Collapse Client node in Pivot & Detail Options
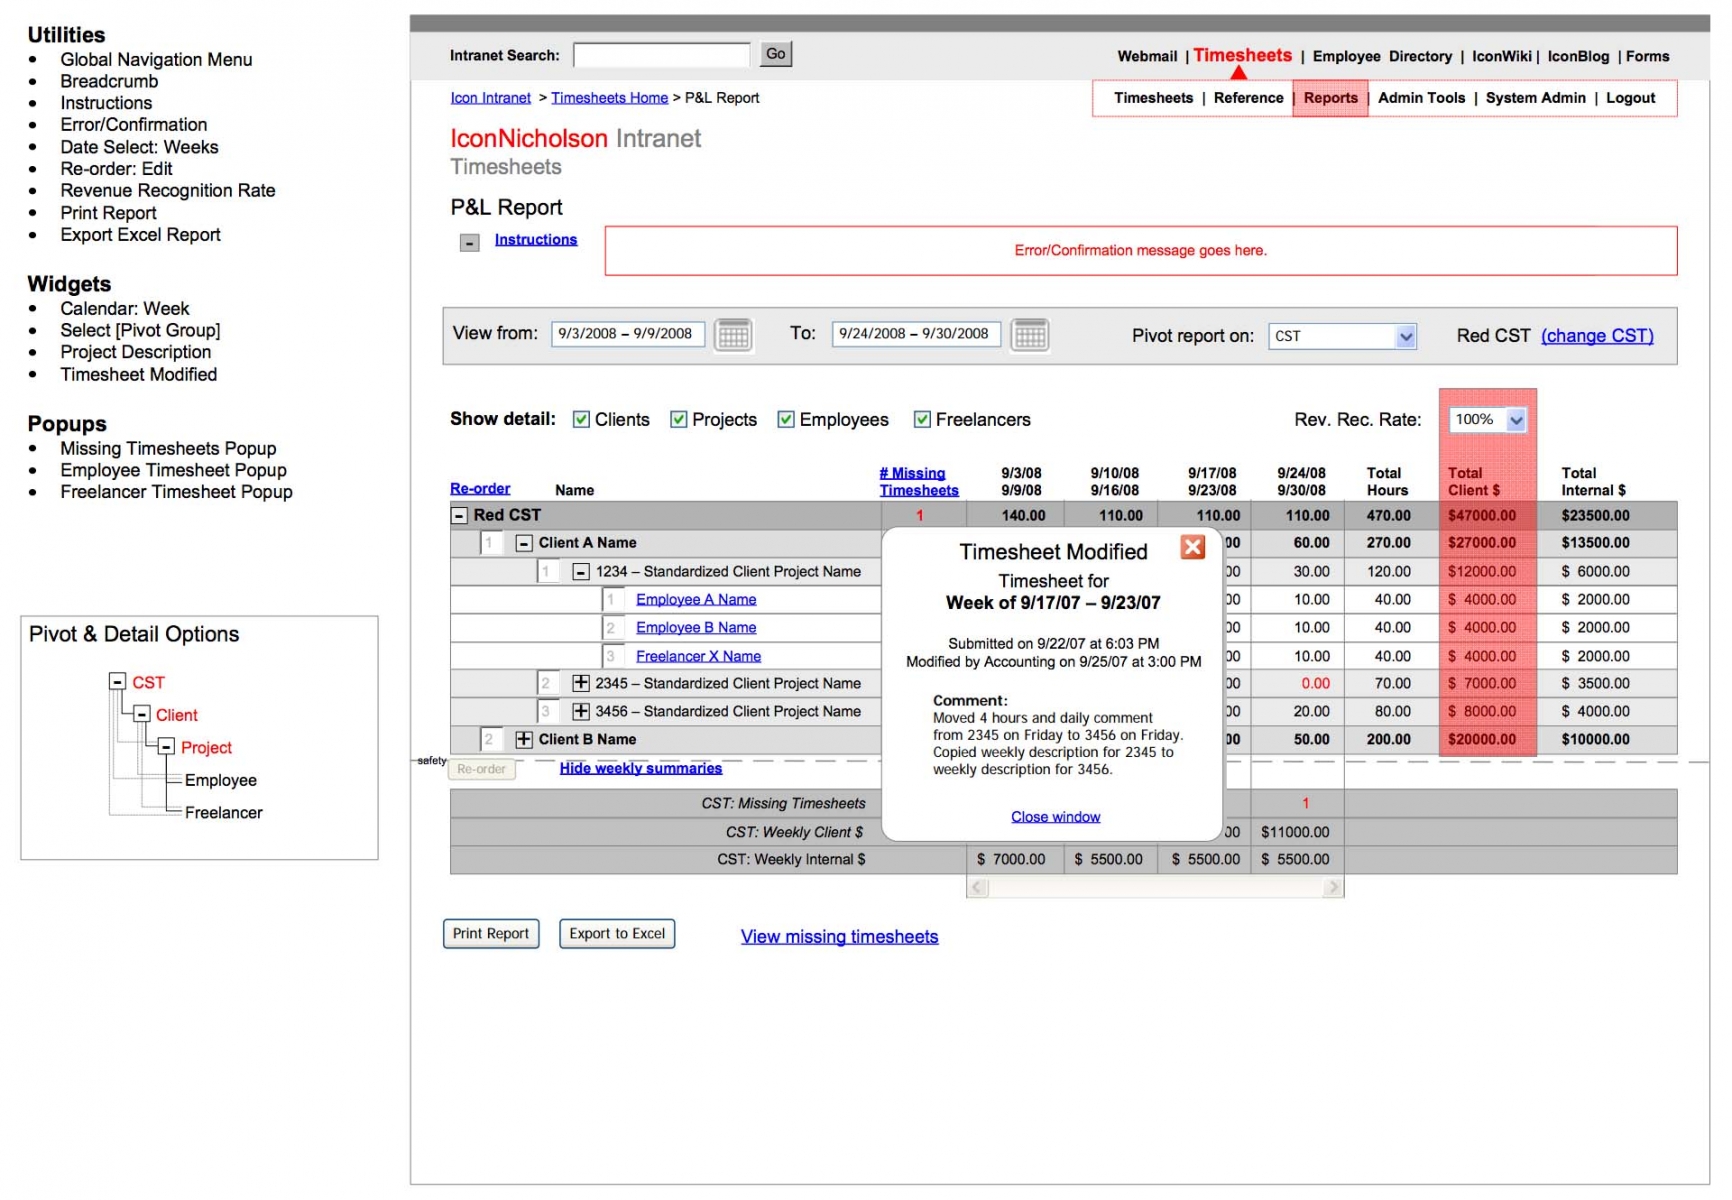The image size is (1732, 1200). (142, 714)
